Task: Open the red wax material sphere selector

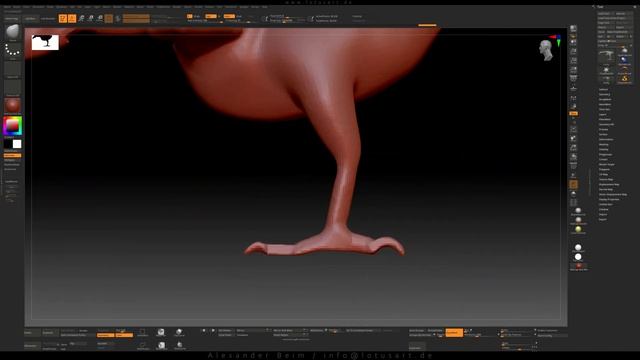Action: point(13,106)
